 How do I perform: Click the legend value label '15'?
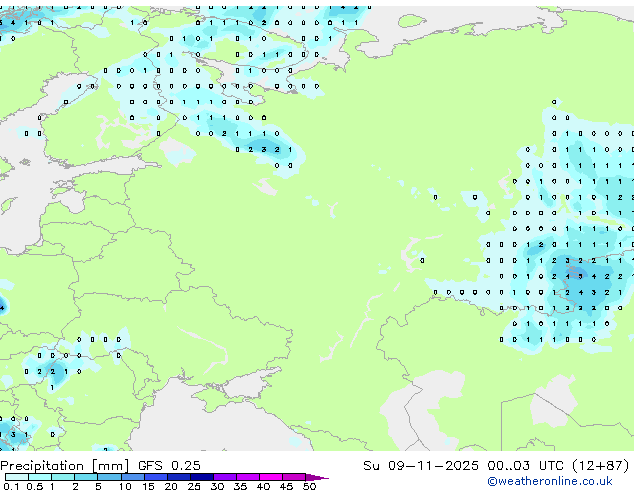tap(148, 486)
